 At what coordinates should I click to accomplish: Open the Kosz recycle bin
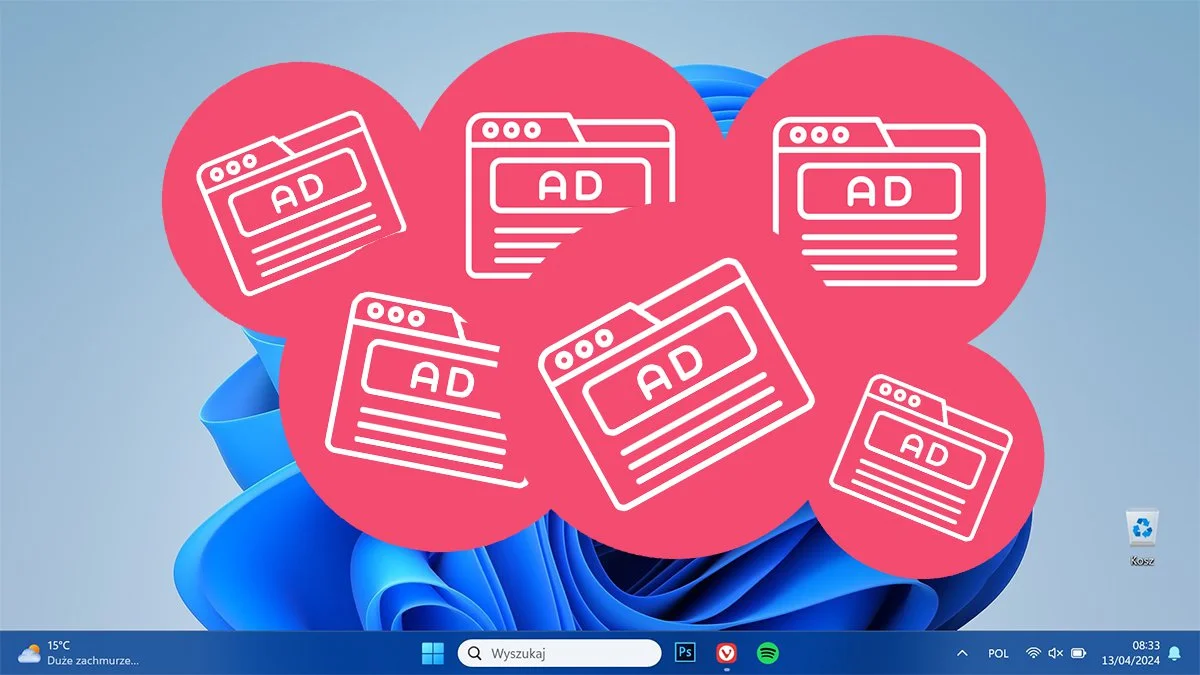pyautogui.click(x=1142, y=528)
